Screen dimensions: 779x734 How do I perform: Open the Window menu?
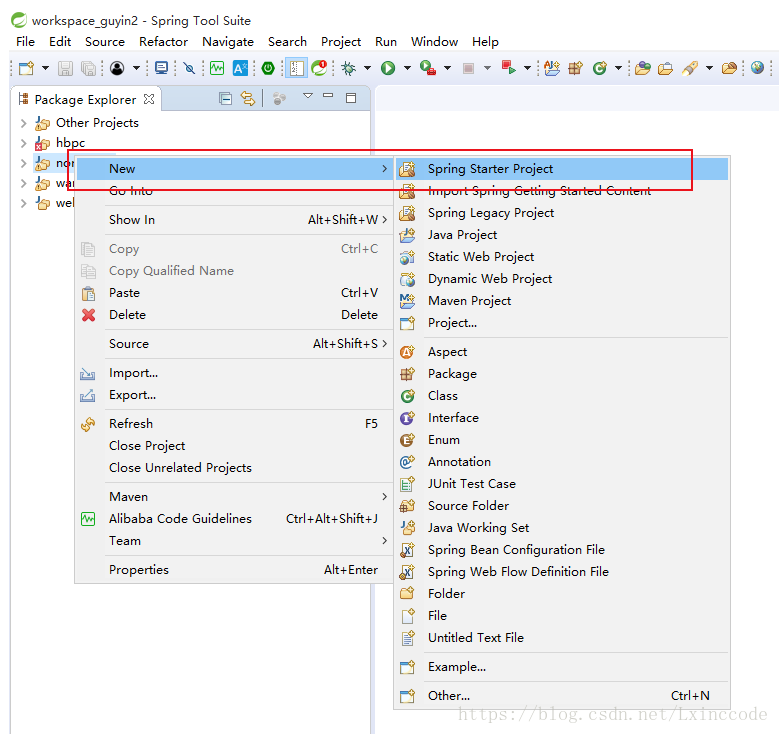(x=434, y=42)
